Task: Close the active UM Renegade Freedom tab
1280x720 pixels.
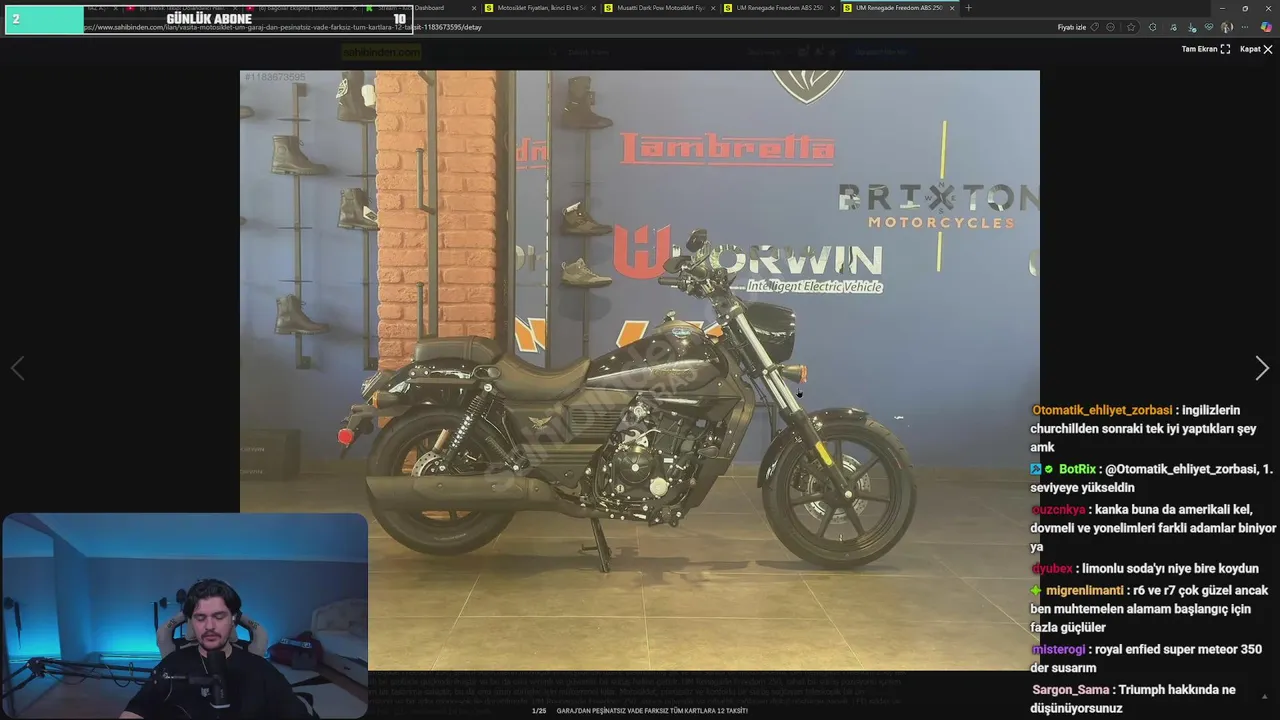Action: [x=952, y=8]
